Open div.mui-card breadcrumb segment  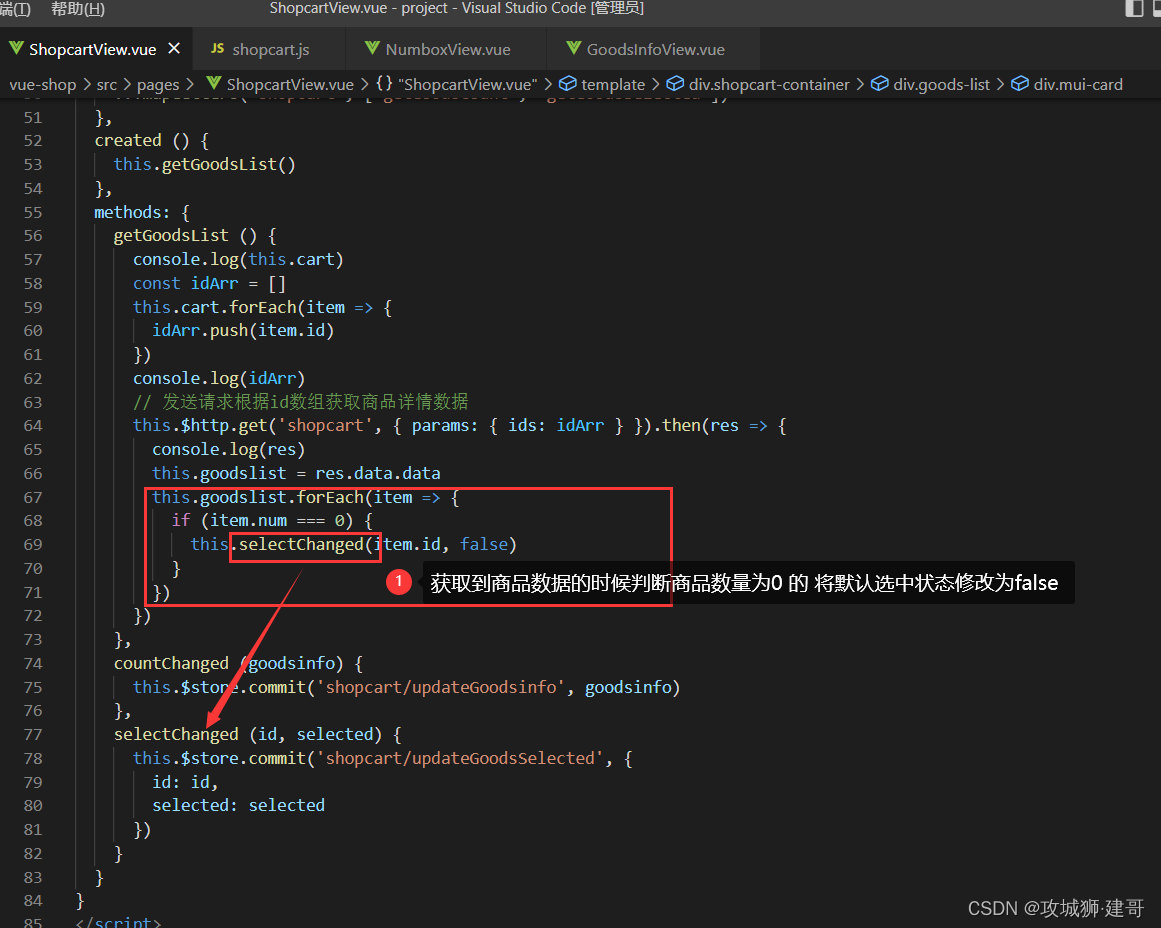click(x=1078, y=84)
